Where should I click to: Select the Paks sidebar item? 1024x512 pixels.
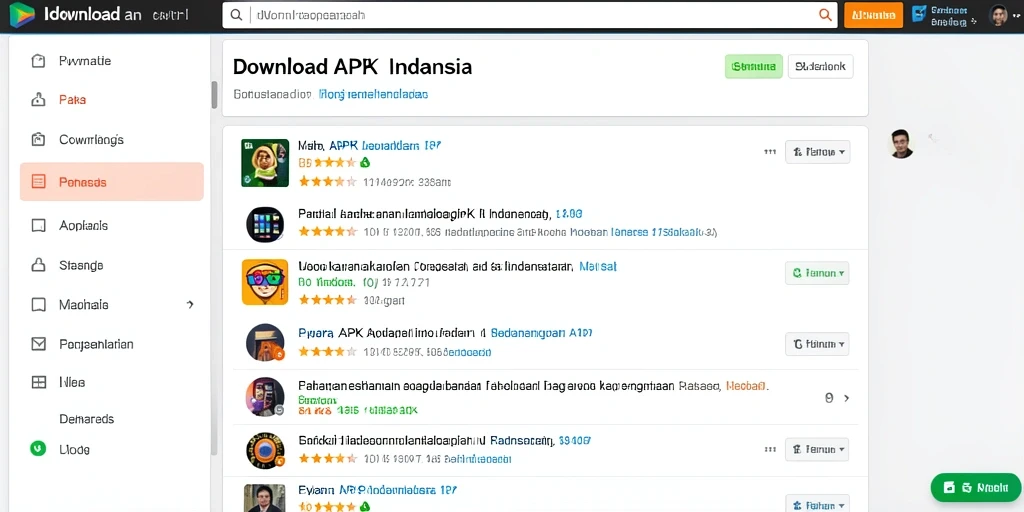pos(72,100)
